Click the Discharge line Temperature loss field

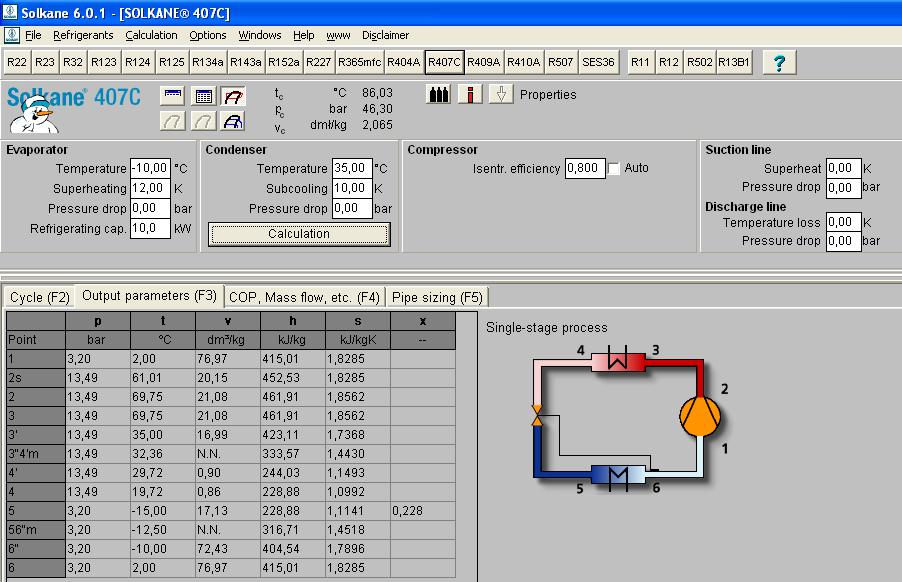click(x=843, y=222)
